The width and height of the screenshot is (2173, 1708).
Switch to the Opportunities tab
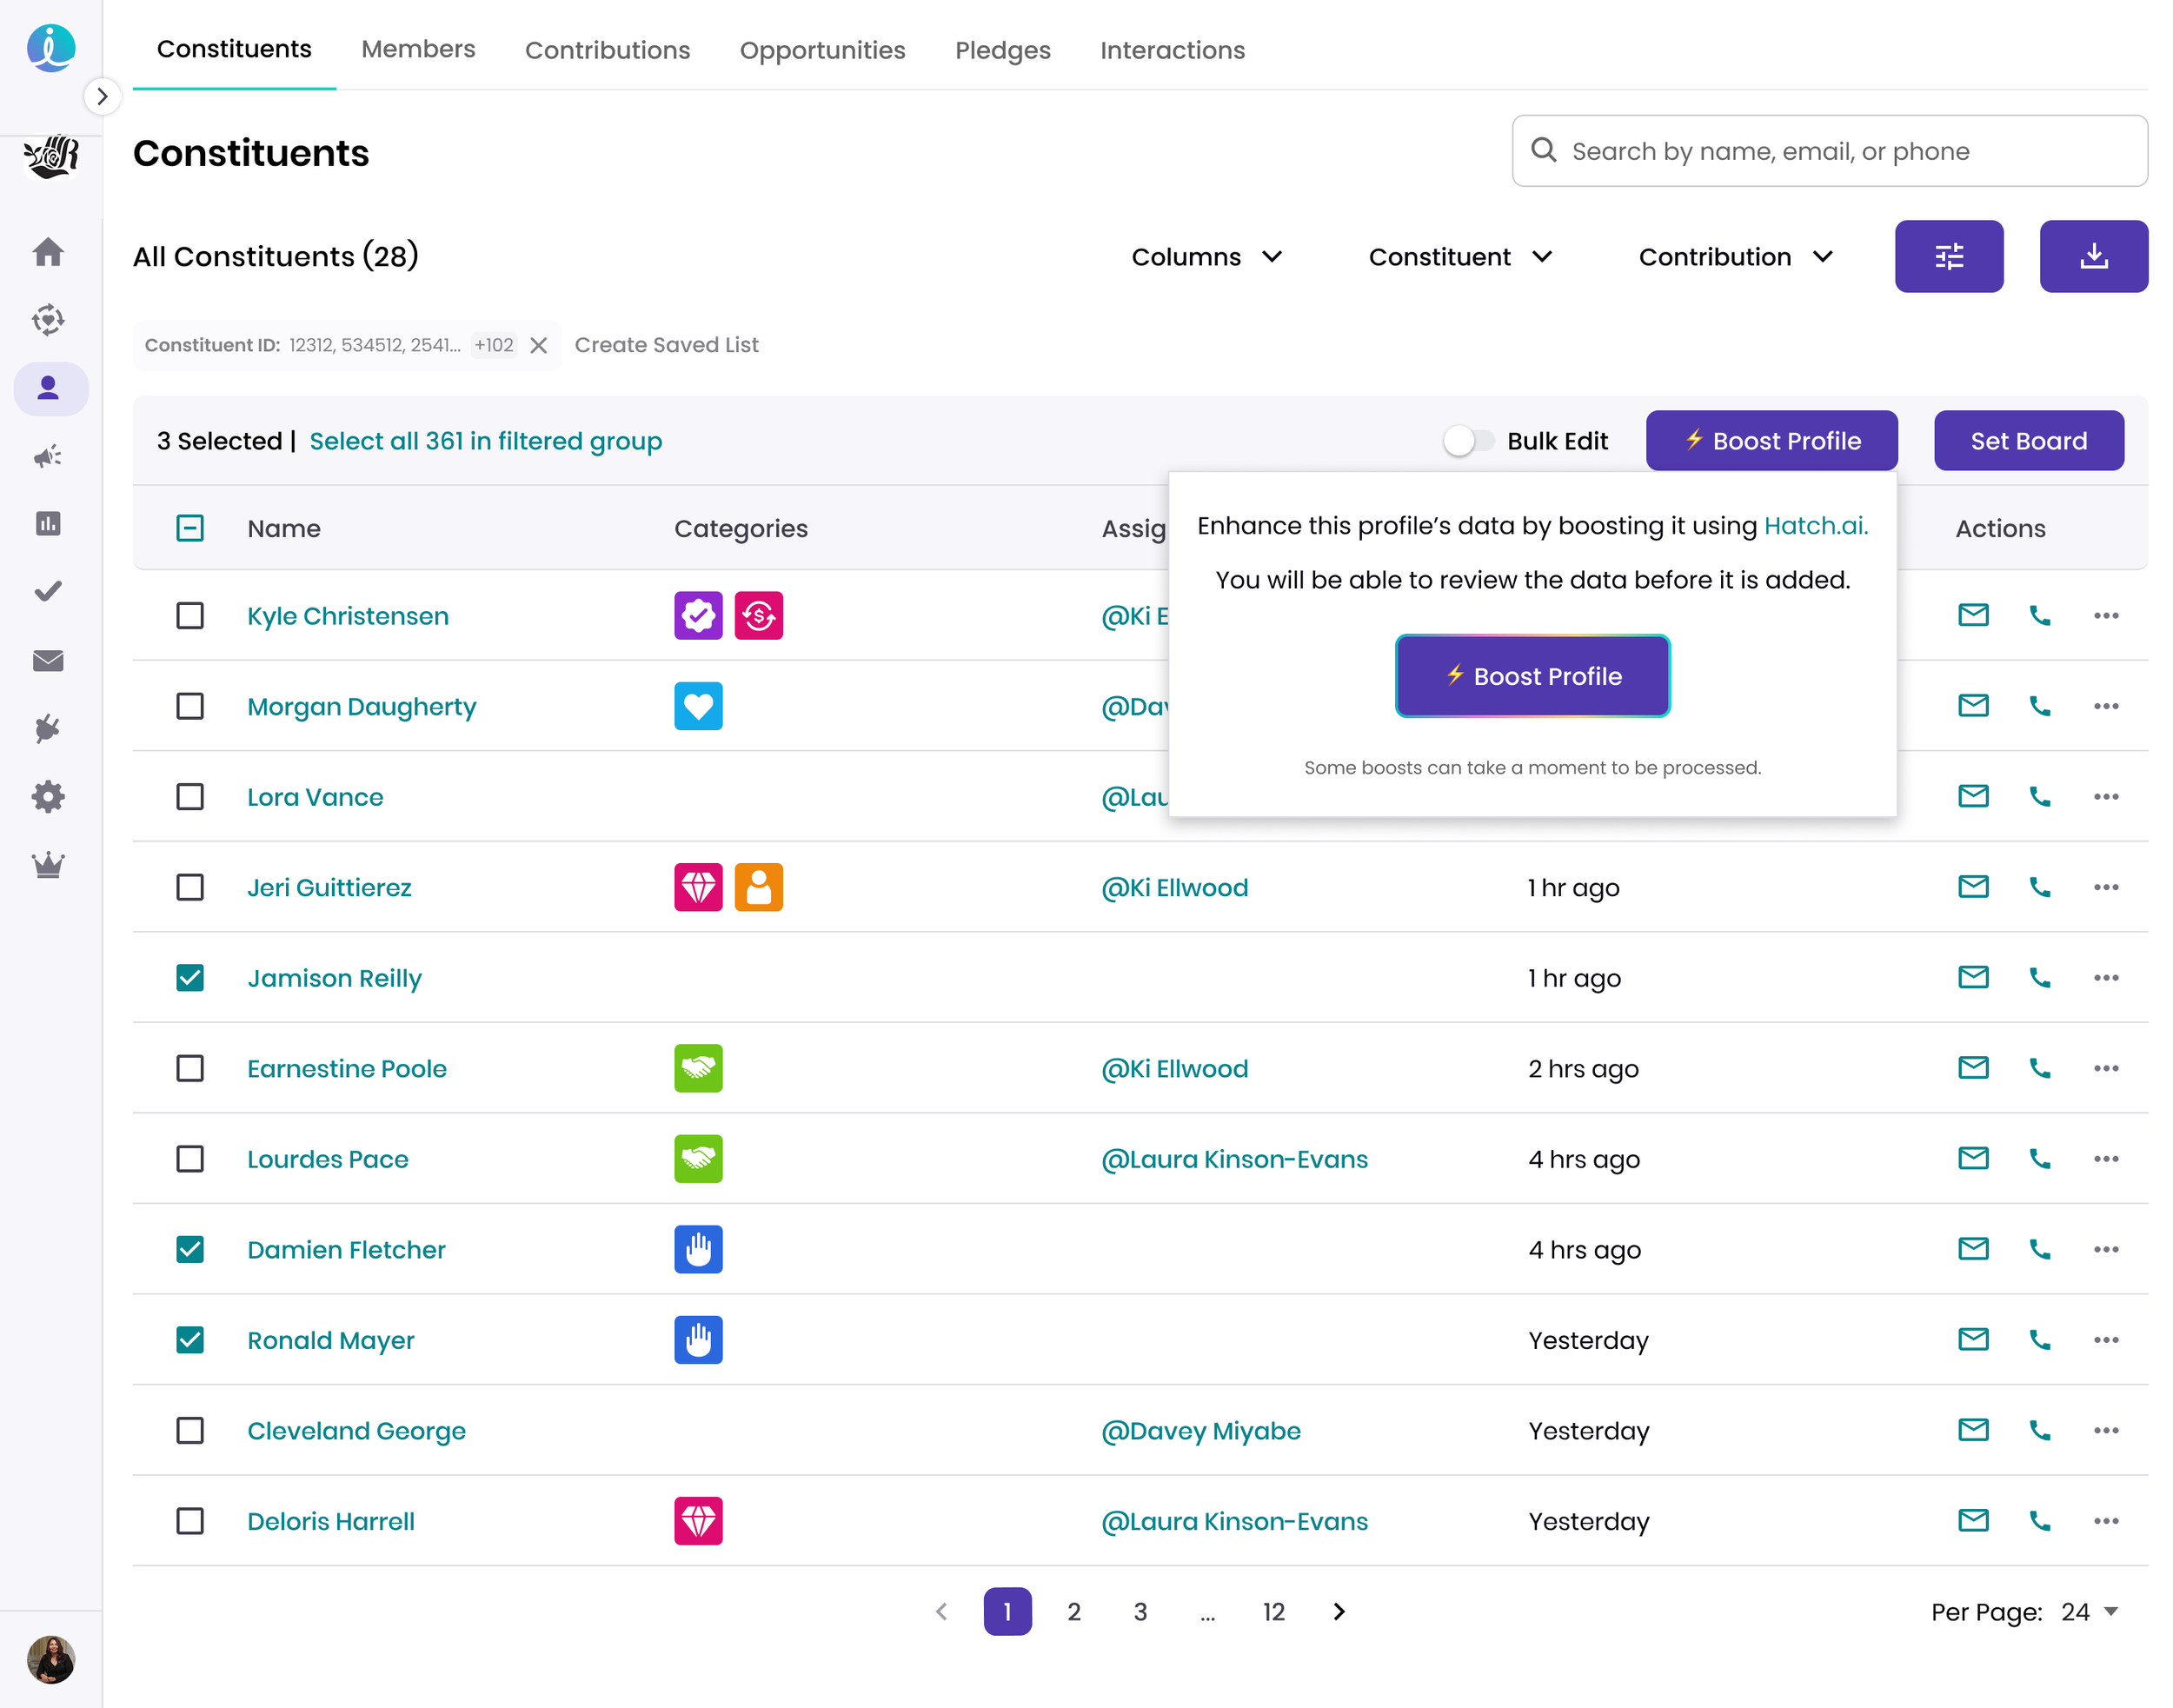point(822,50)
